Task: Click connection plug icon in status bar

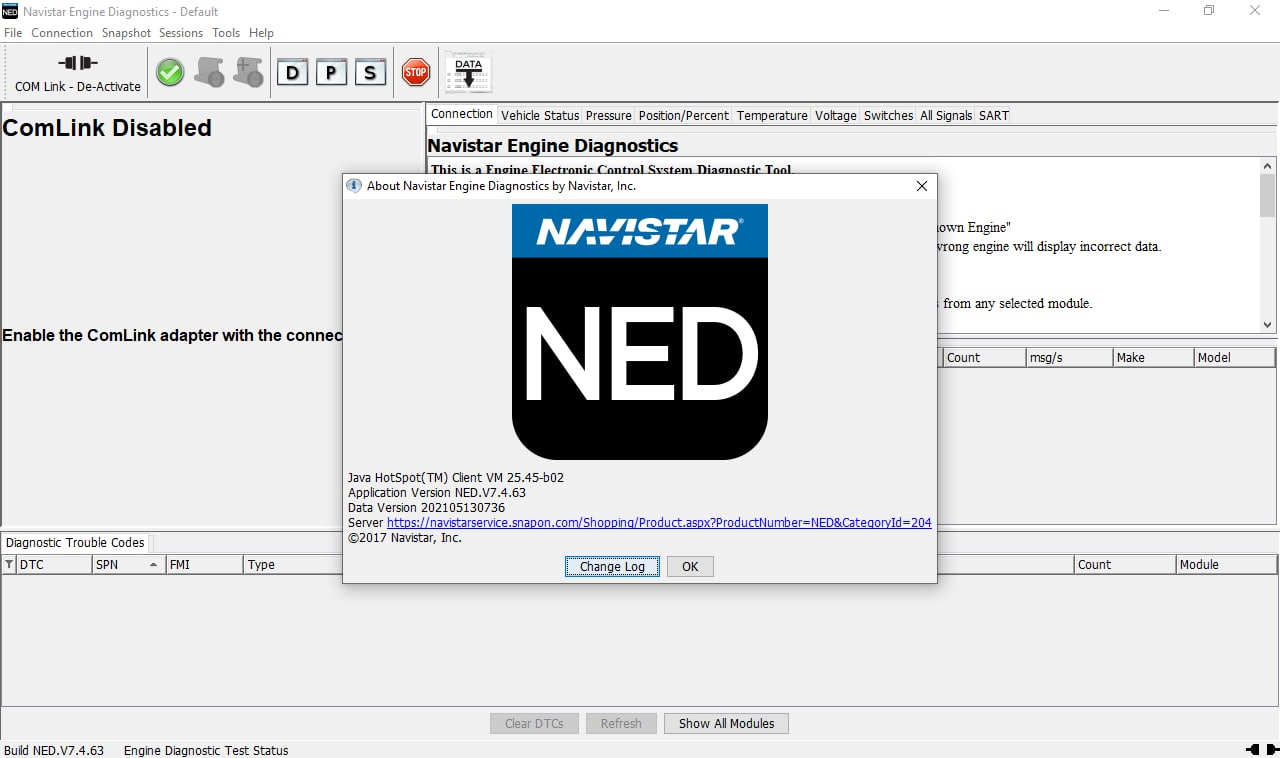Action: (1254, 749)
